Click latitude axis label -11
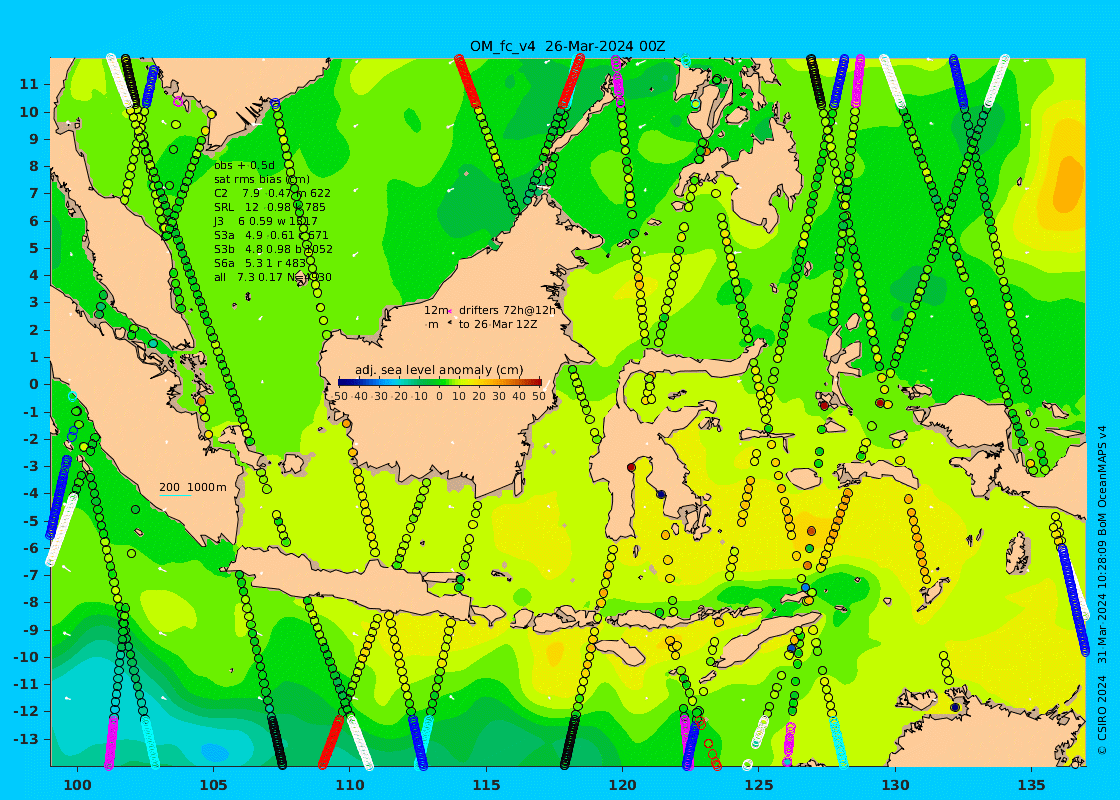Viewport: 1120px width, 800px height. point(26,684)
